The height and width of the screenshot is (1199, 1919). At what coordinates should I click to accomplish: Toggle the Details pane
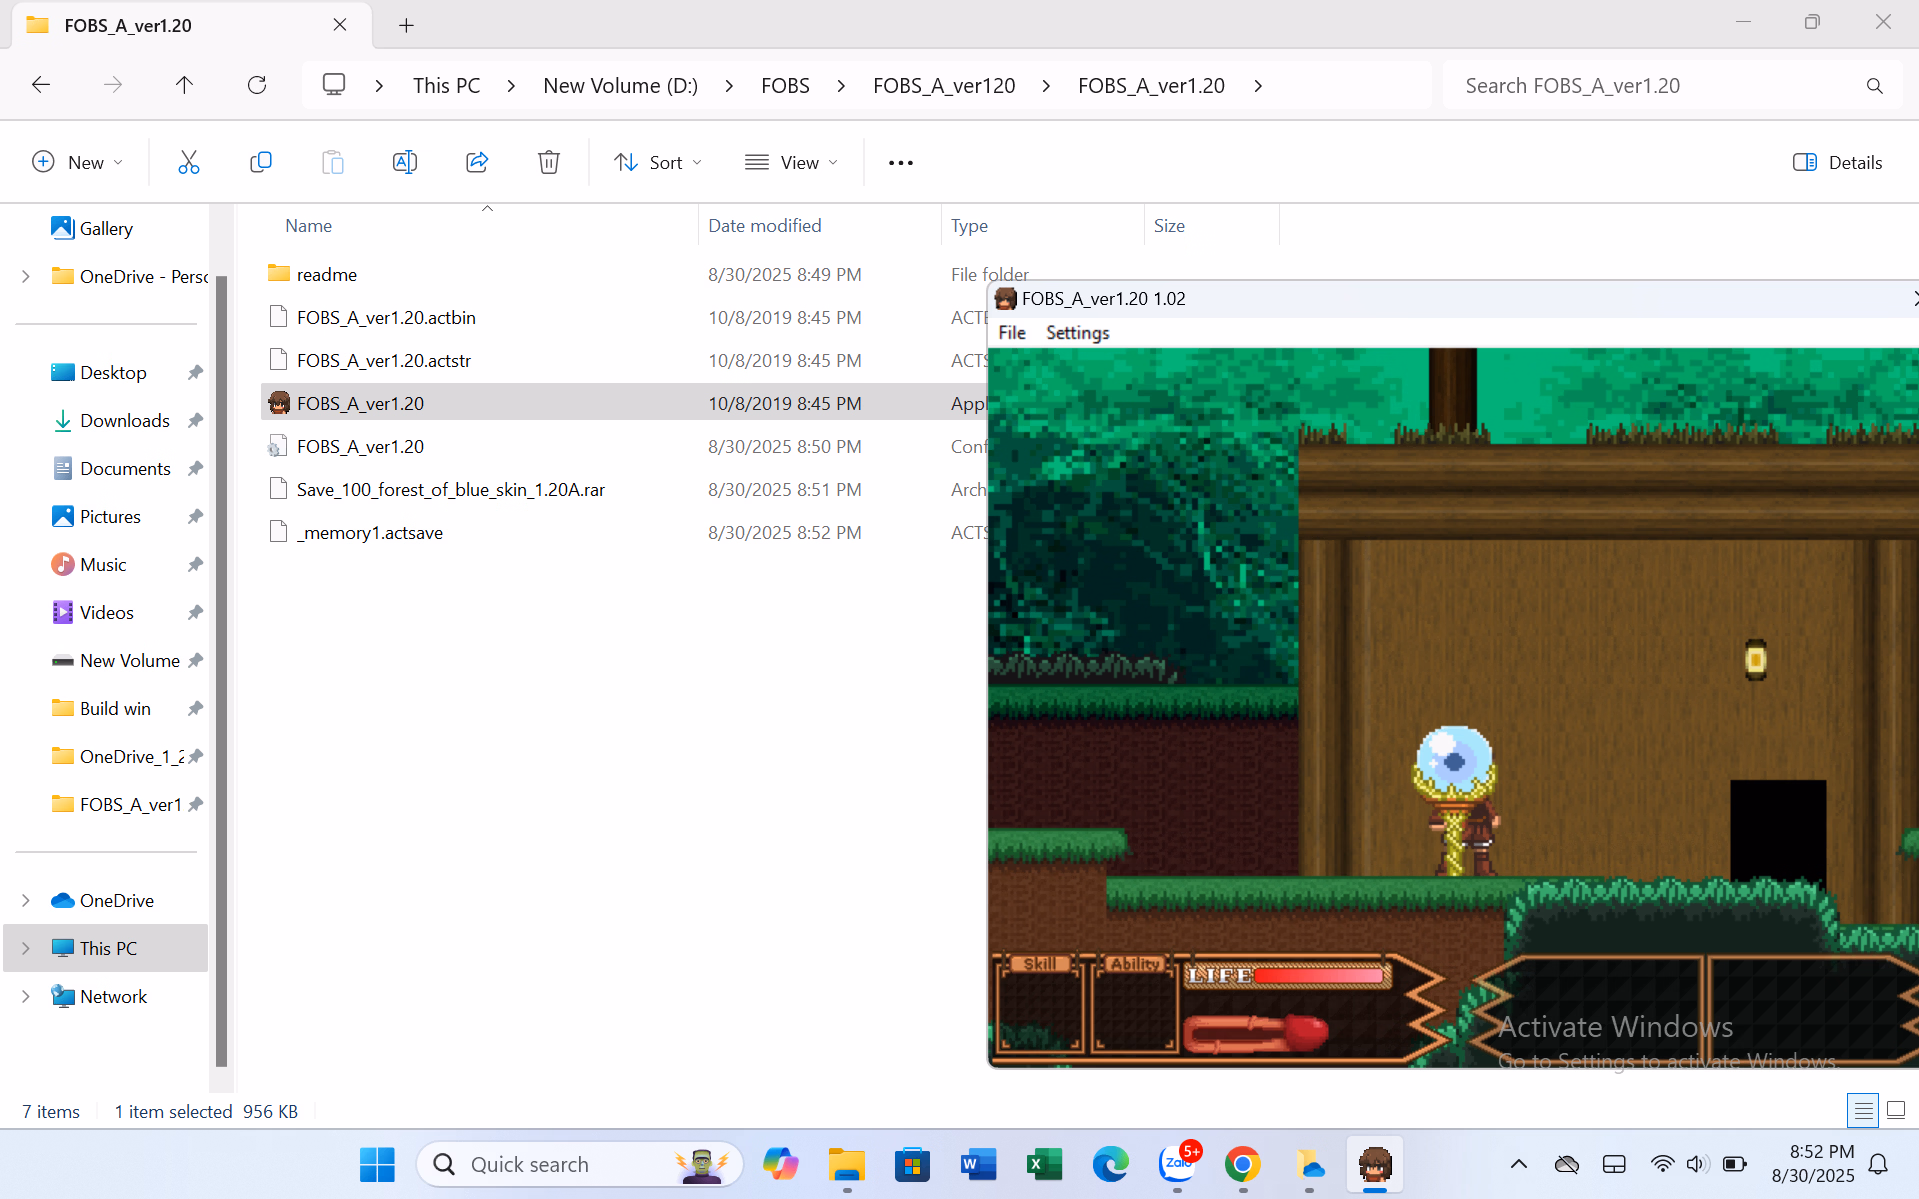click(1837, 162)
